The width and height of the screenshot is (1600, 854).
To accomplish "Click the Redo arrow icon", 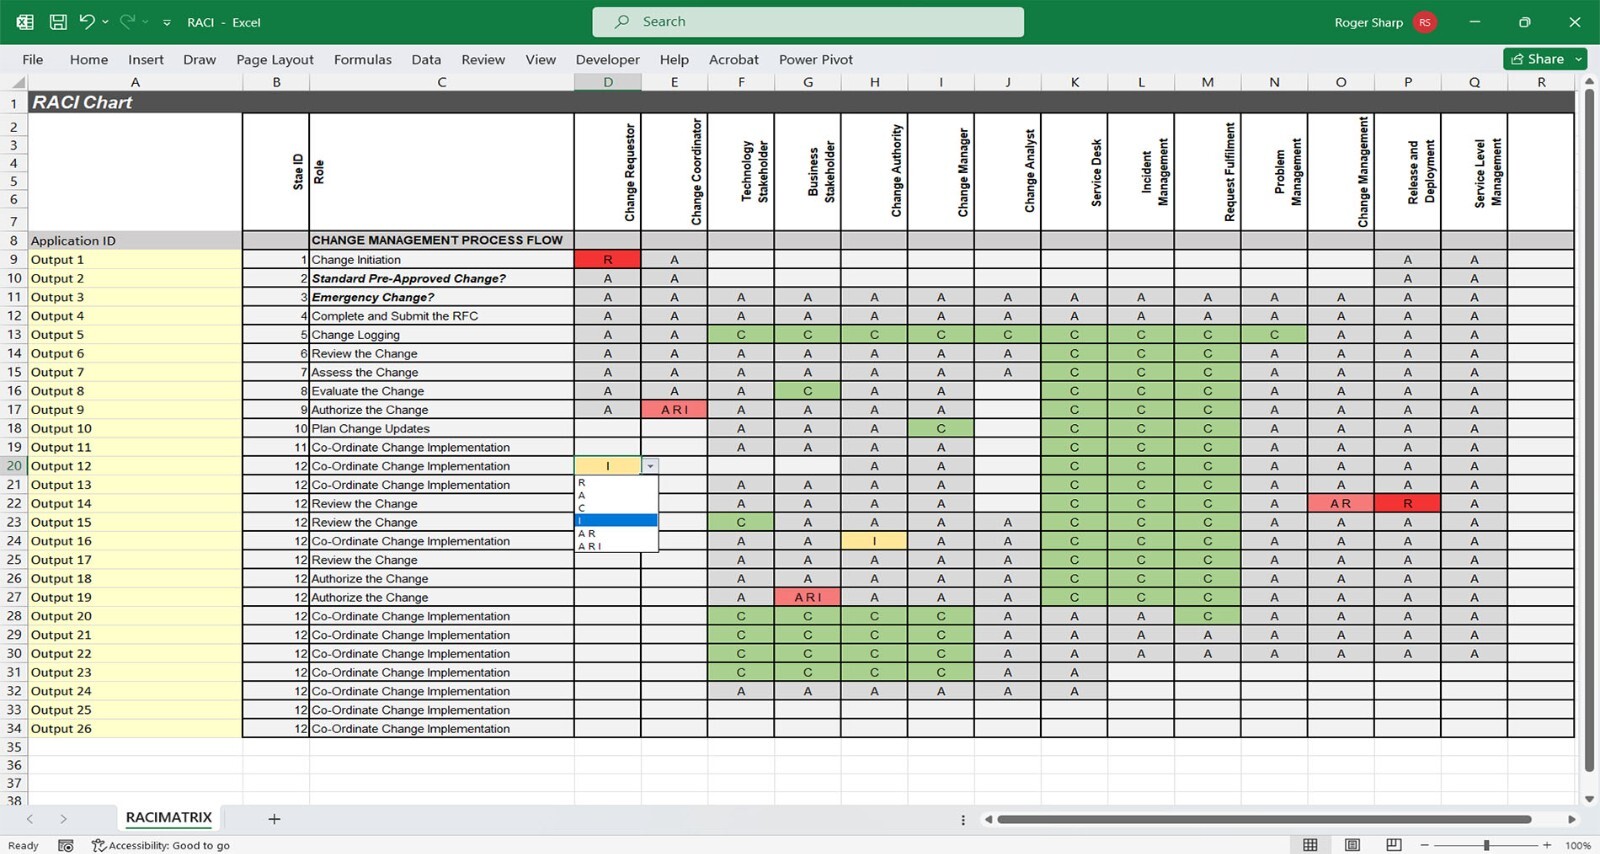I will (x=127, y=22).
